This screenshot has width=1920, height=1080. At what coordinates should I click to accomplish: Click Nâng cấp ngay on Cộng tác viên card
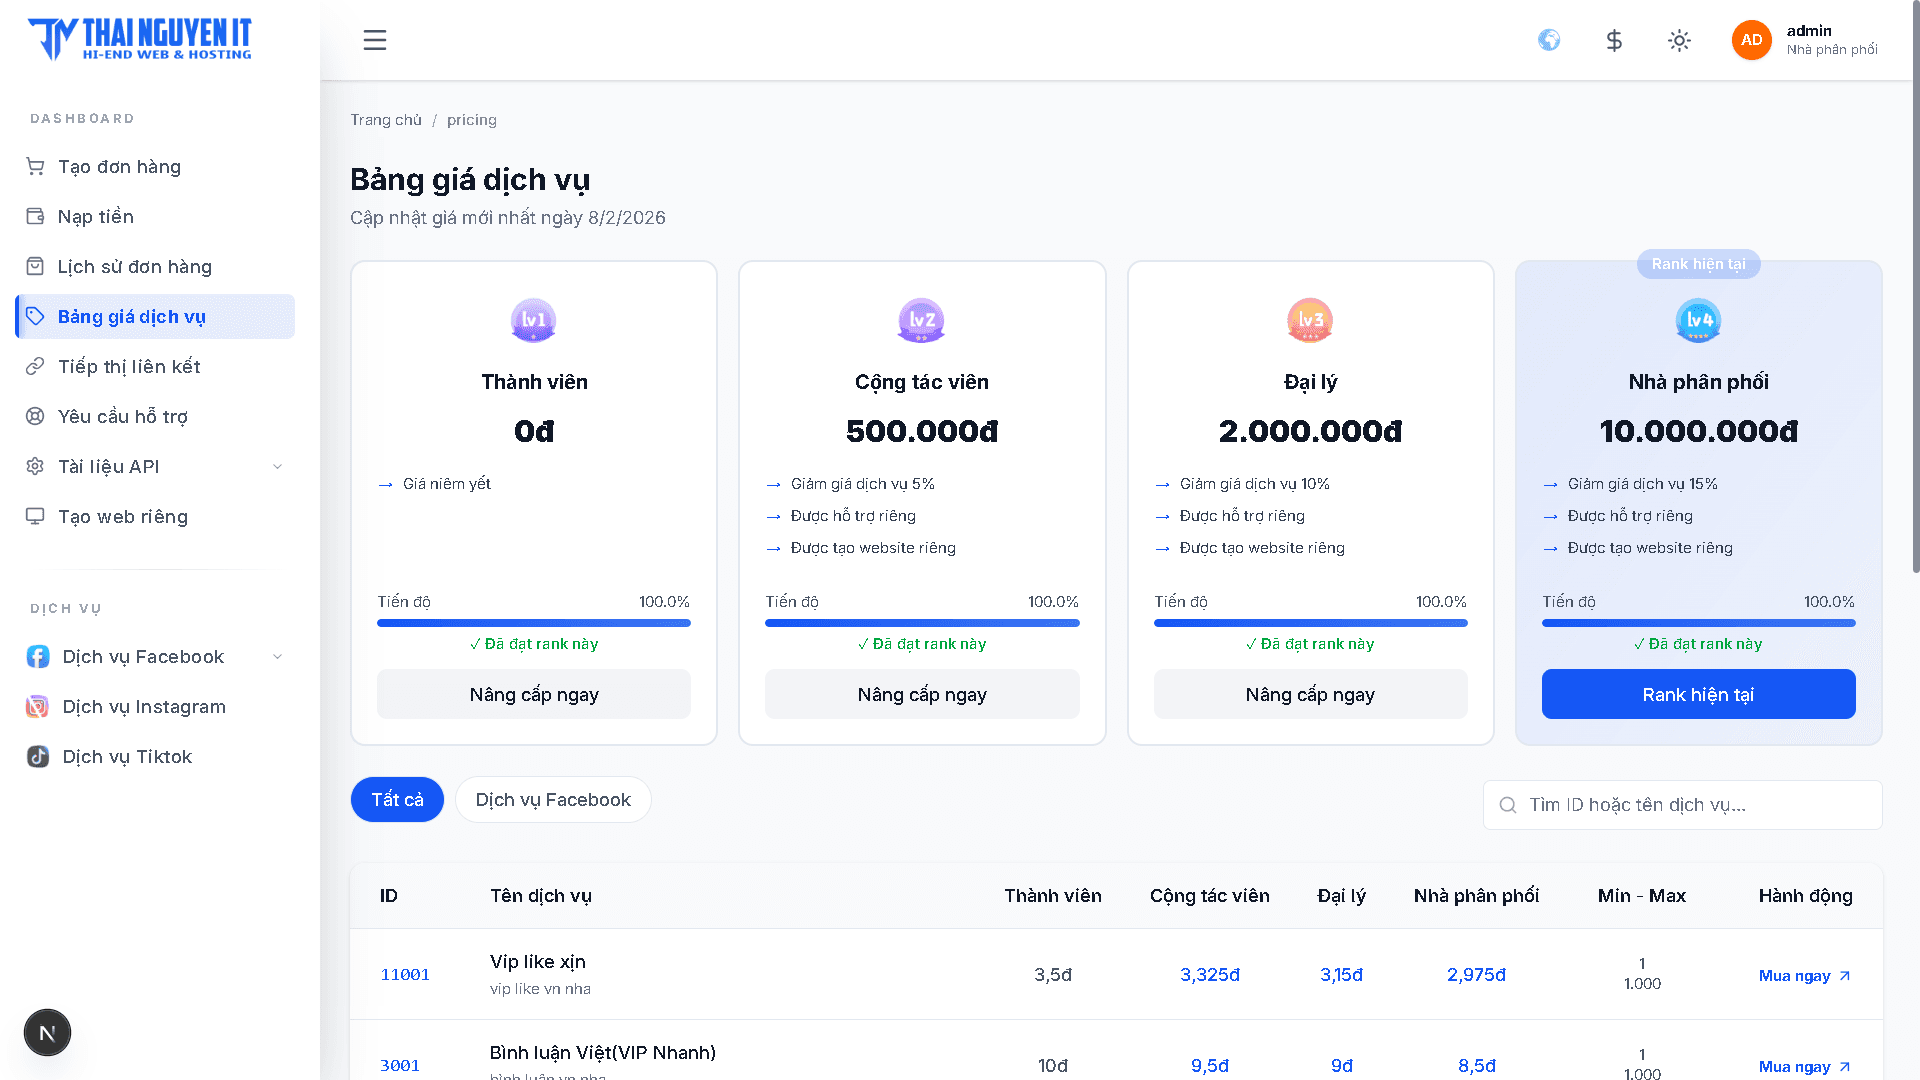click(922, 694)
